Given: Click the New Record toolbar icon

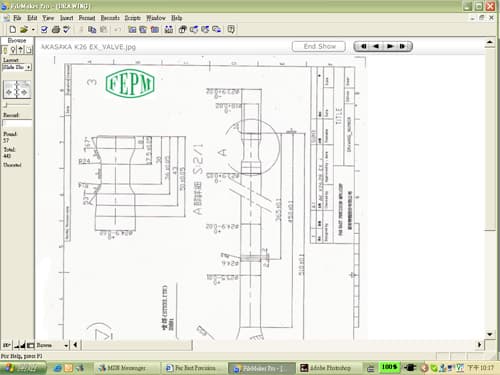Looking at the screenshot, I should point(132,29).
